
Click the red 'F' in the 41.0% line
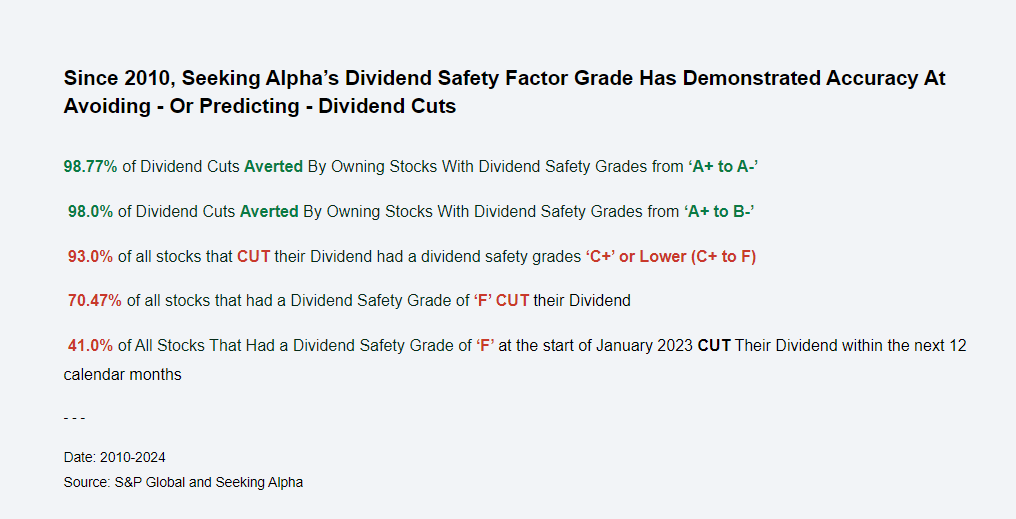coord(485,345)
